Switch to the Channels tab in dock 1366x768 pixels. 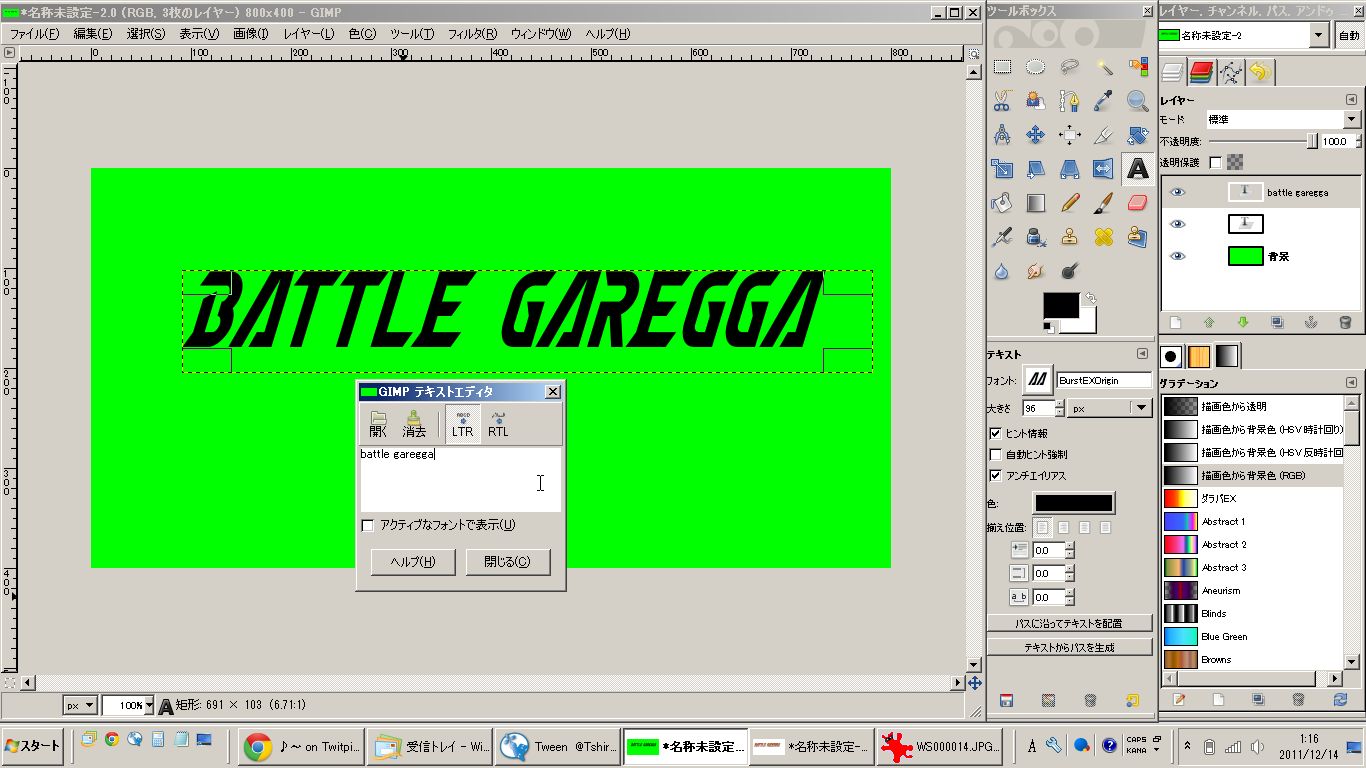1201,72
